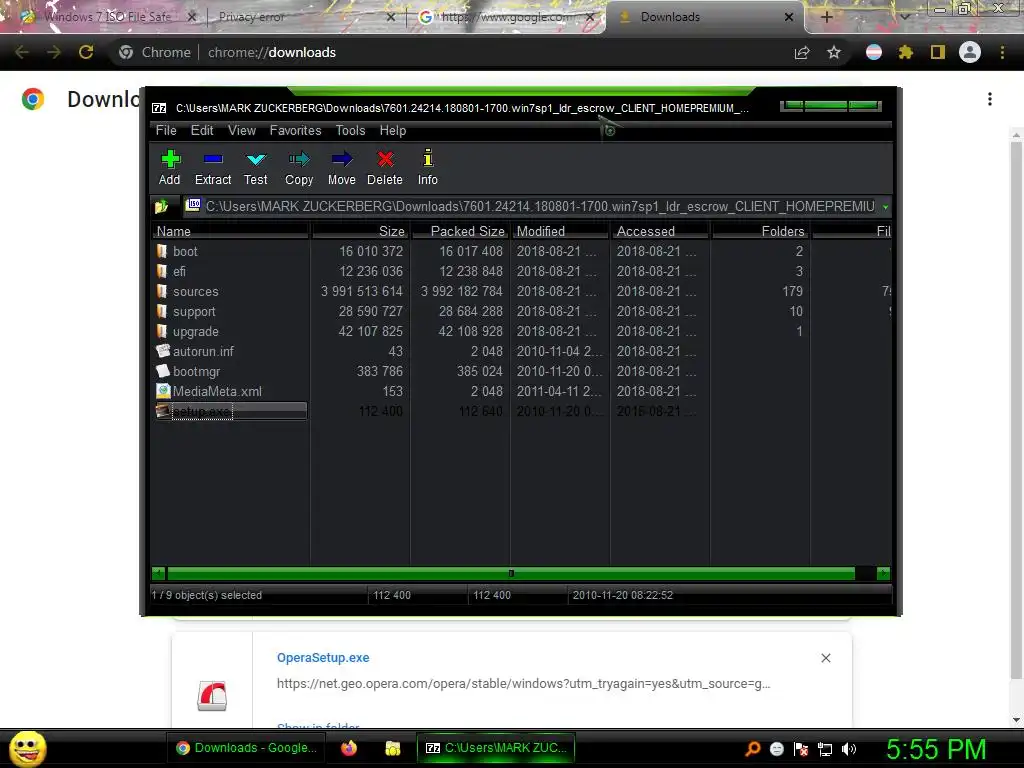
Task: Sort by the Folders column header
Action: [x=760, y=231]
